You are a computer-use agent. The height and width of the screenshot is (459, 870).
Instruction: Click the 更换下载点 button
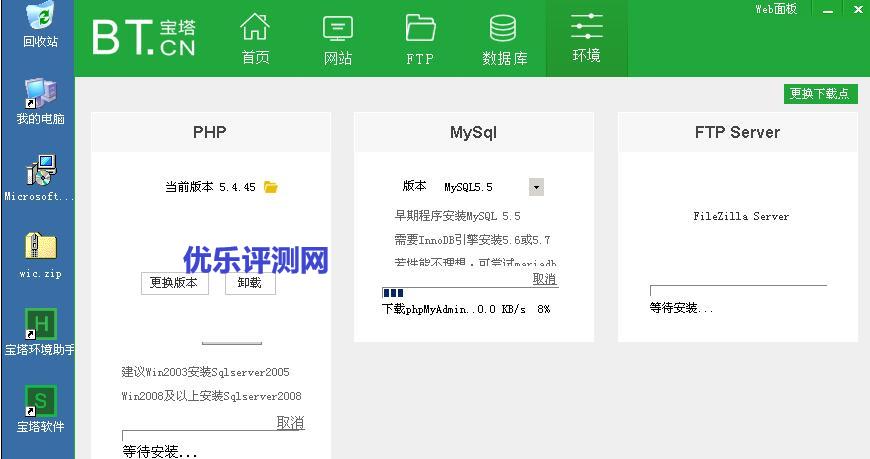(820, 94)
